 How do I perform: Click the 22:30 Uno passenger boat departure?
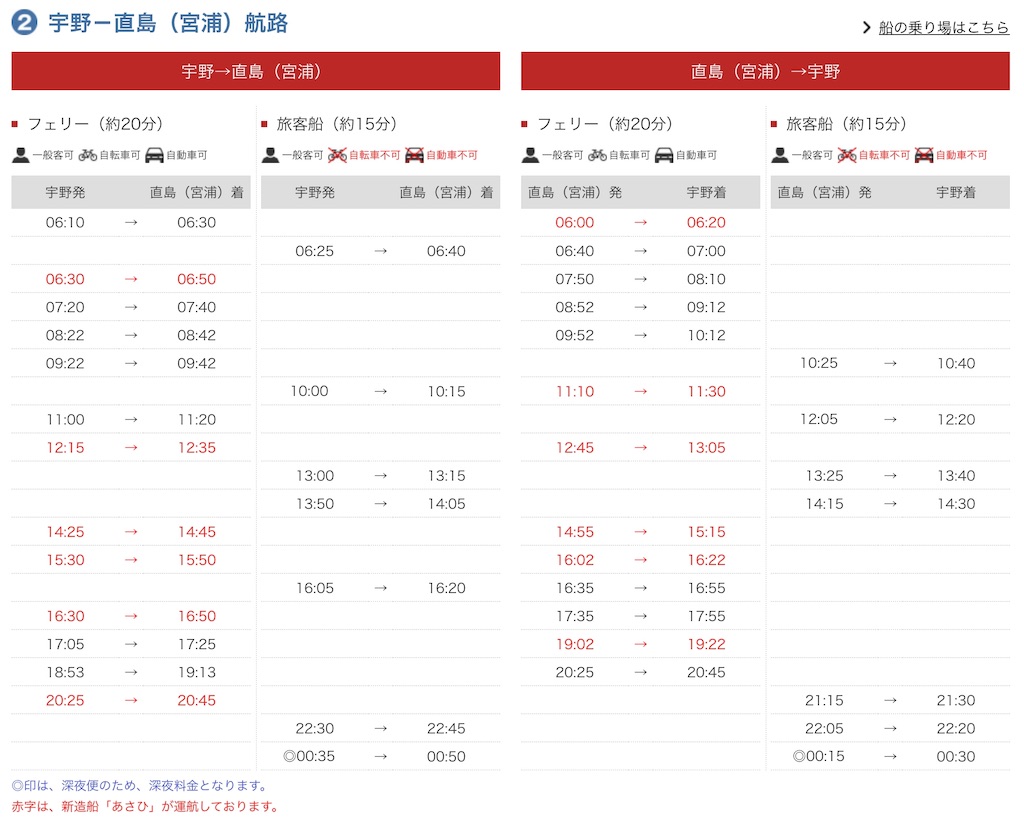315,729
